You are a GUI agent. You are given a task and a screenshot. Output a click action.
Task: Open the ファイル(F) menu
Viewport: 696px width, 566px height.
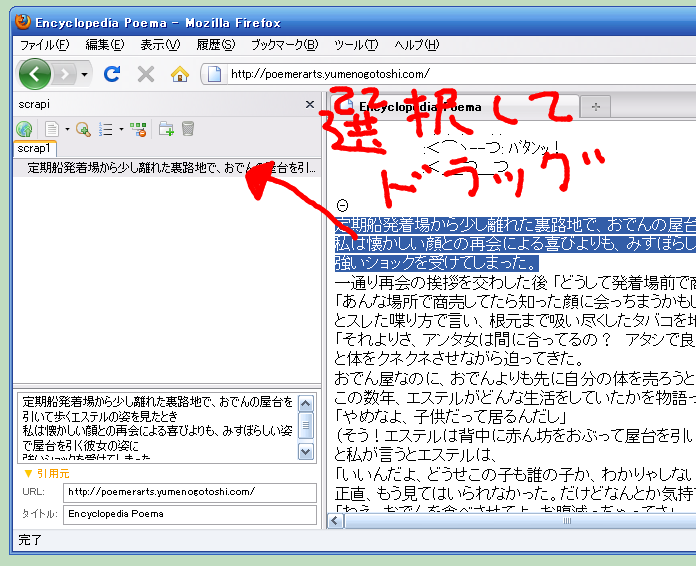pyautogui.click(x=45, y=45)
